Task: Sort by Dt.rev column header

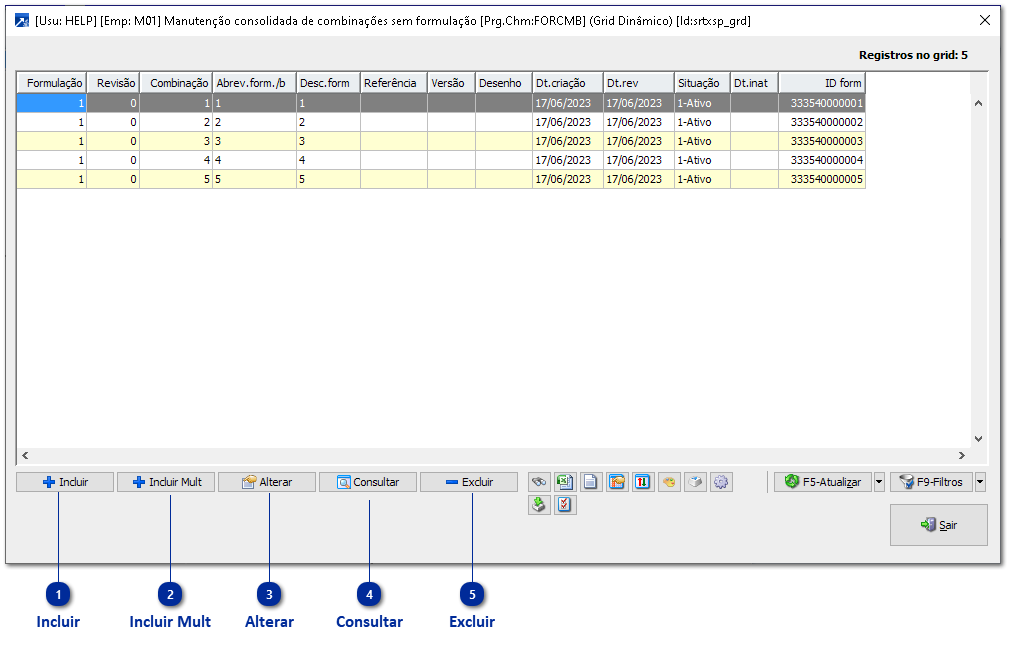Action: (639, 83)
